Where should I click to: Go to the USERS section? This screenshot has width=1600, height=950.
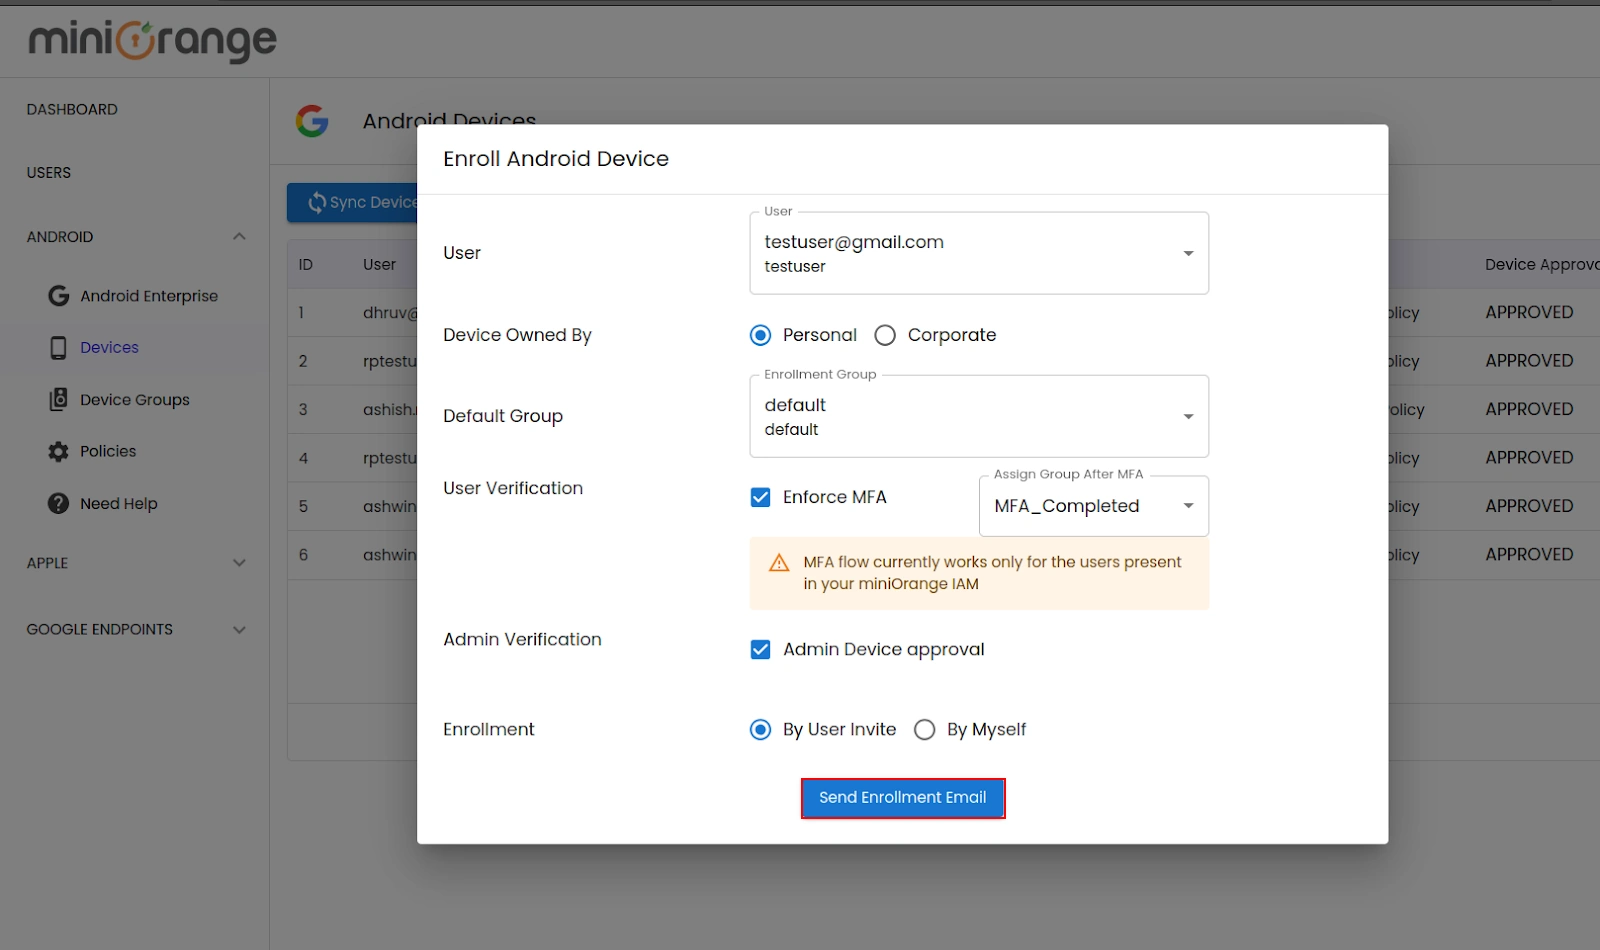click(48, 172)
